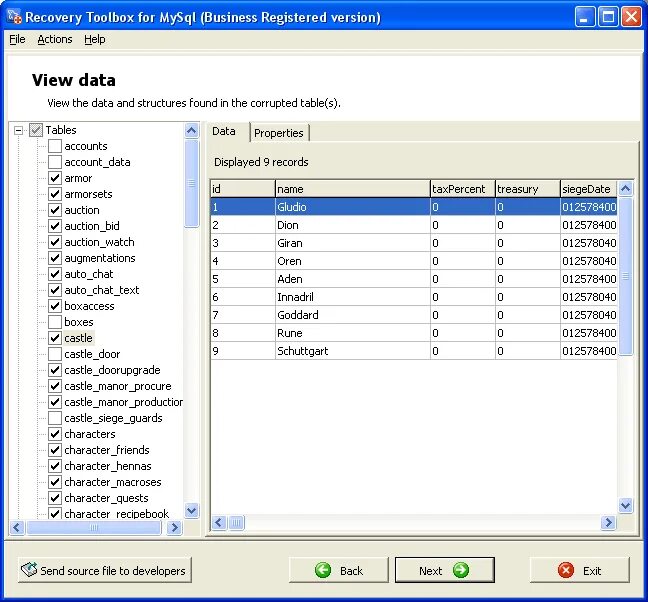Click the red Exit cross icon
The image size is (648, 602).
[566, 570]
